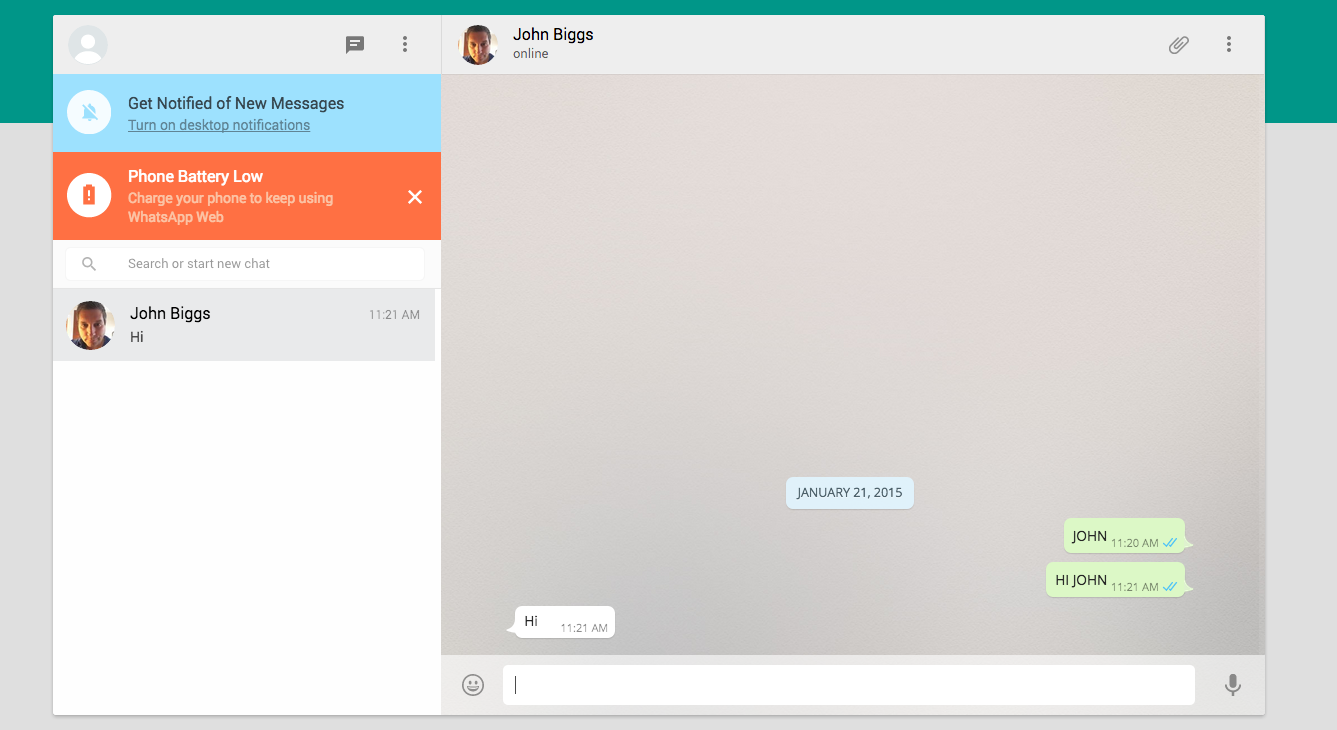
Task: Click the paperclip attach icon
Action: [x=1179, y=44]
